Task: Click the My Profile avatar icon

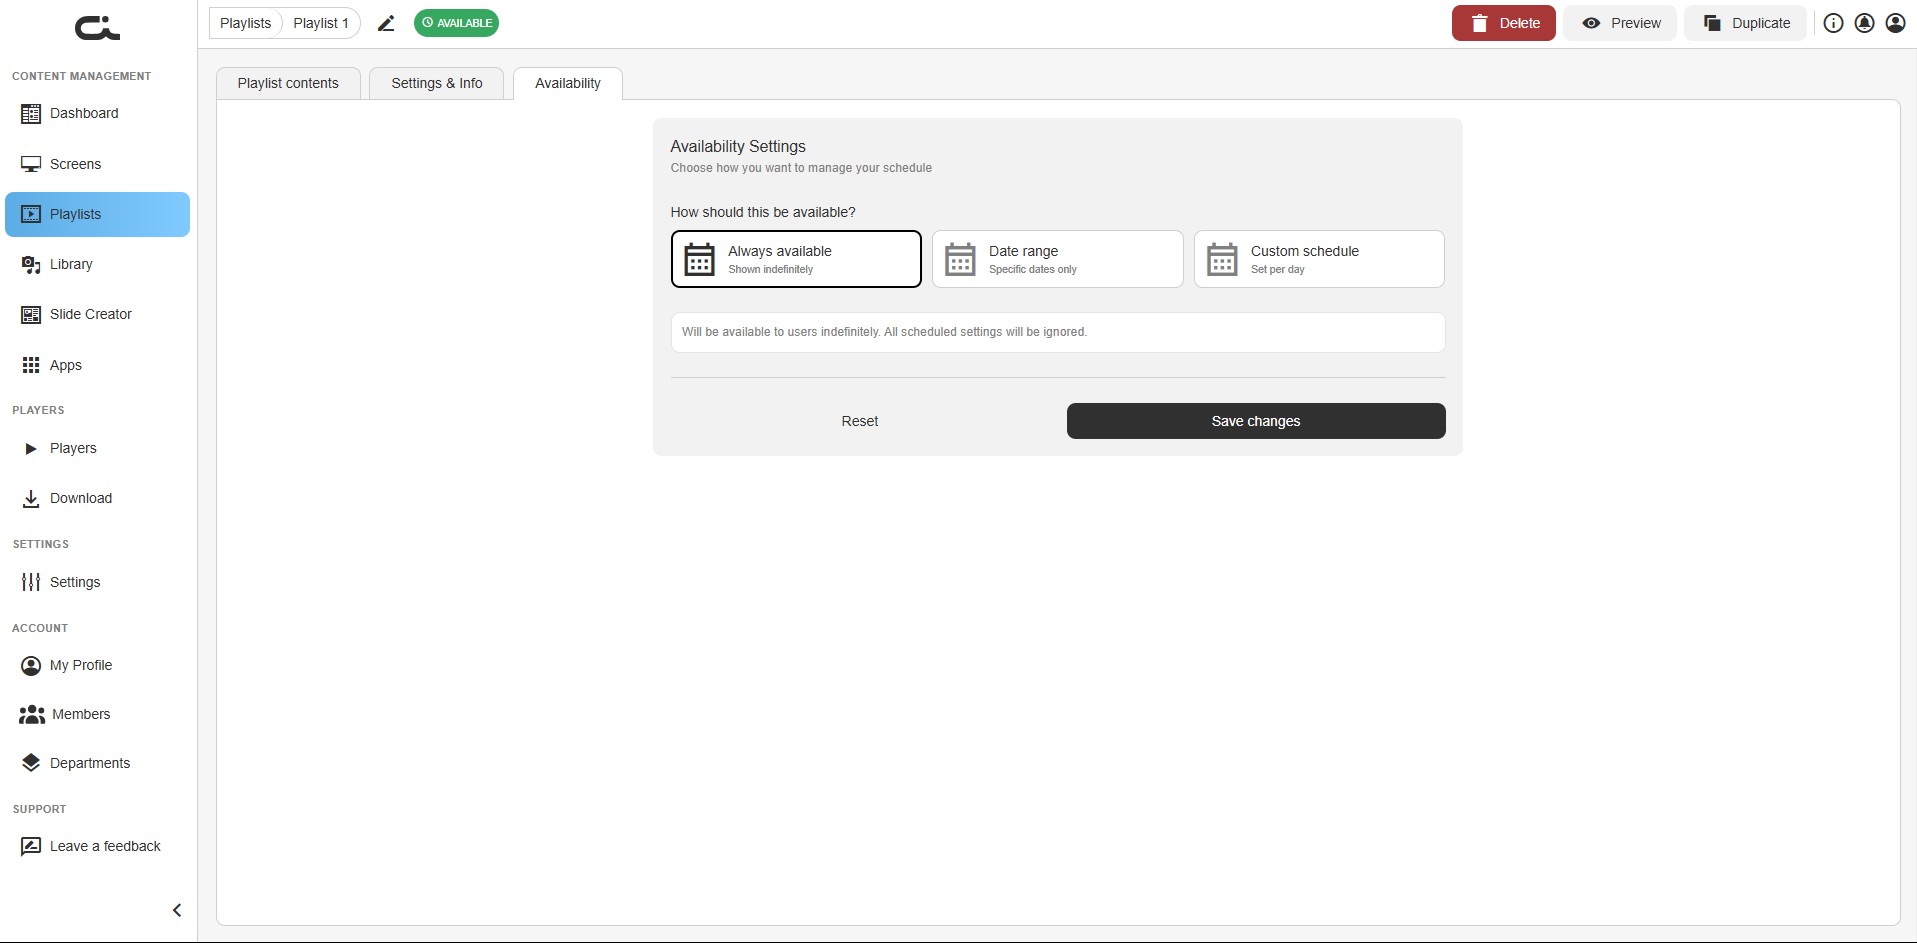Action: [31, 665]
